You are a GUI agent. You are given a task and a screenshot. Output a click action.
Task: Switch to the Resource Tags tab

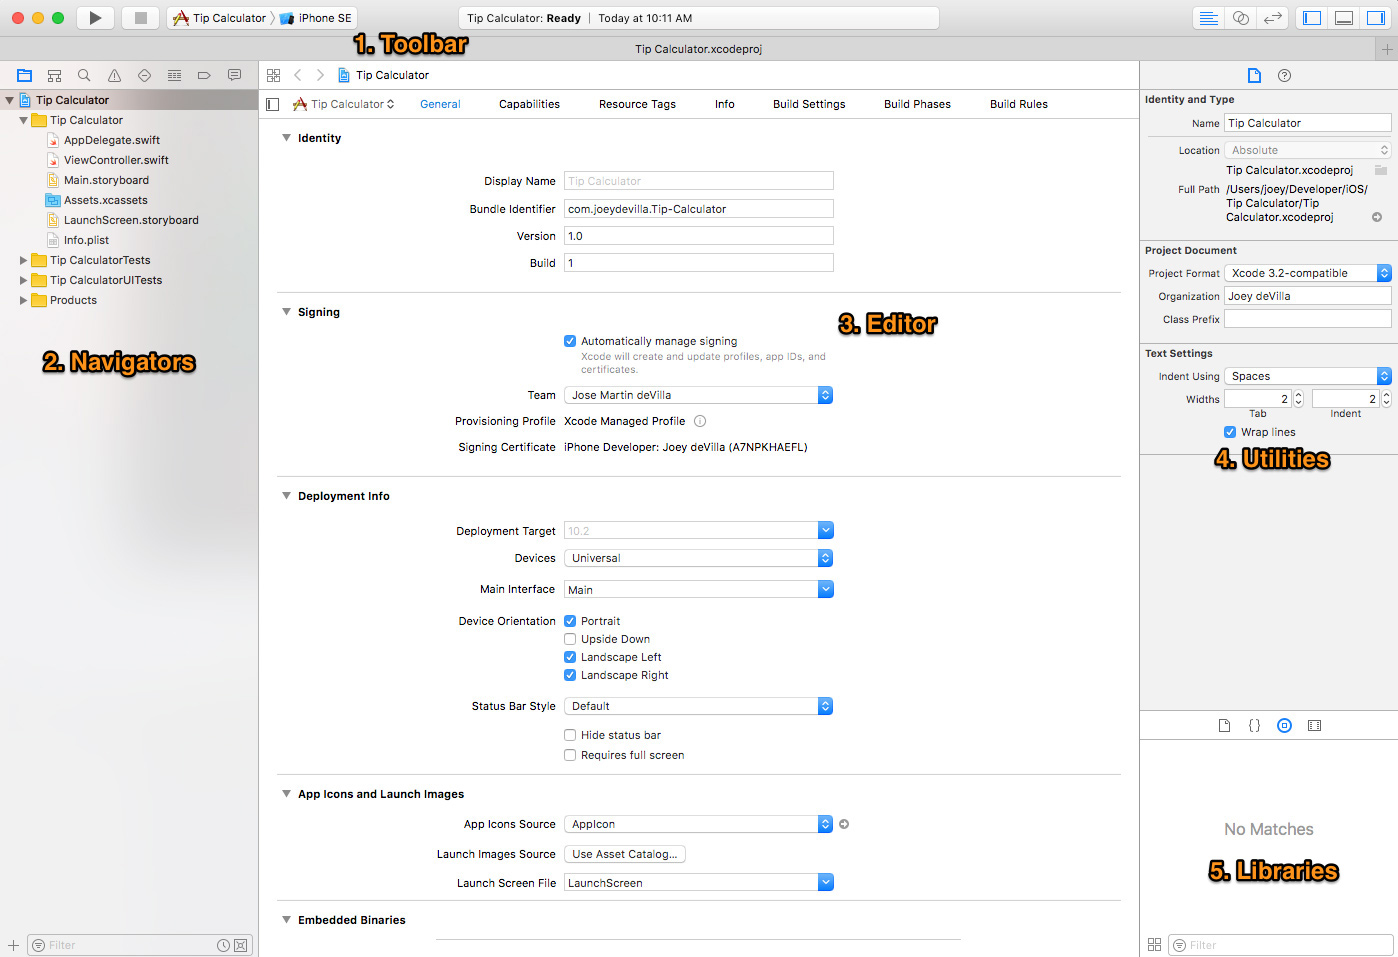[x=638, y=104]
